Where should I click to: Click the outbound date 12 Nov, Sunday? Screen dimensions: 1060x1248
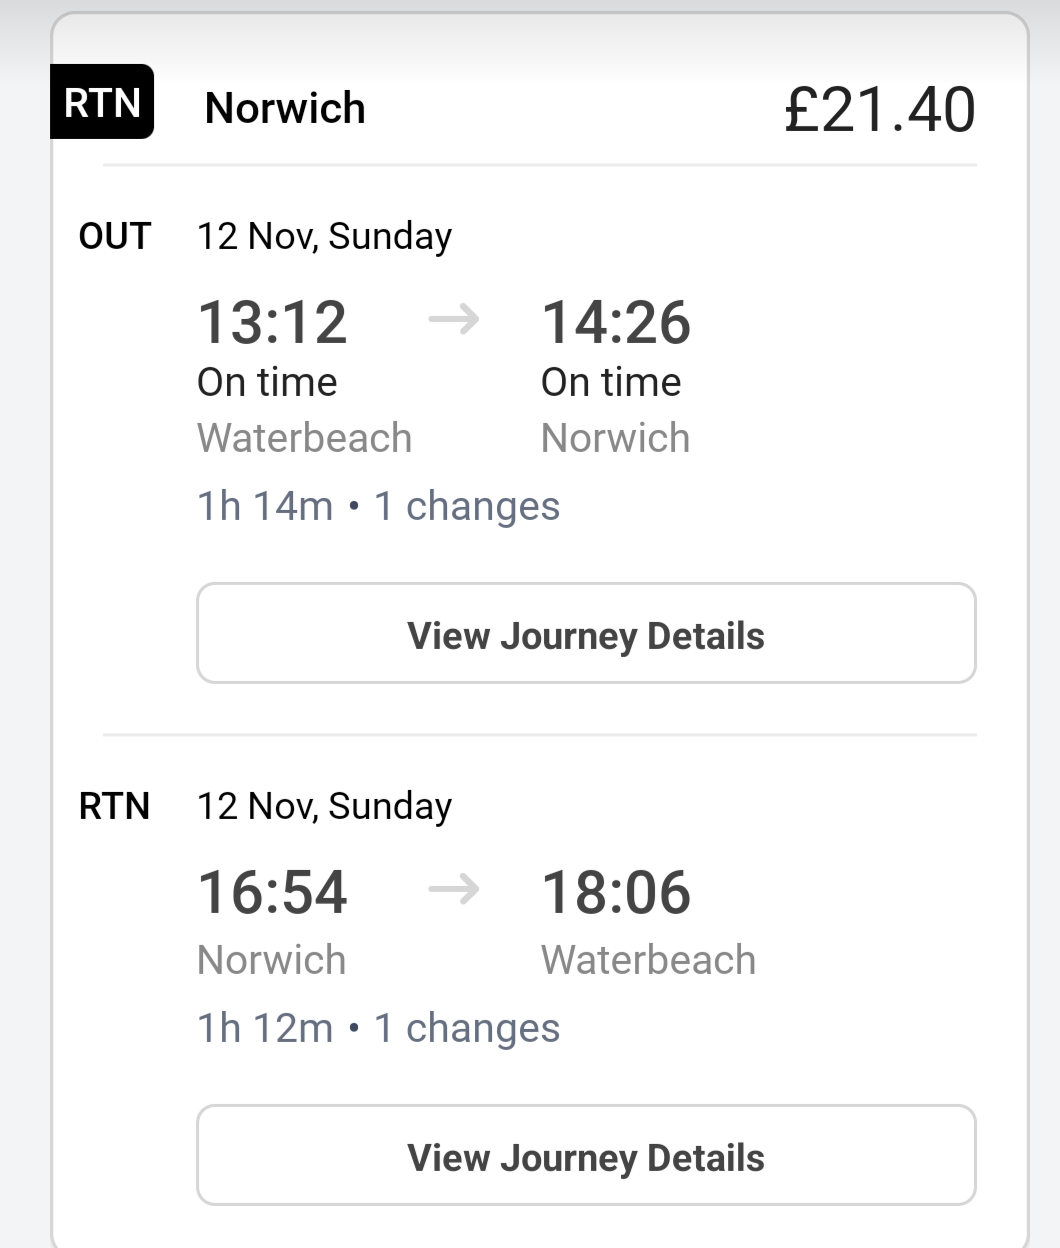(324, 237)
